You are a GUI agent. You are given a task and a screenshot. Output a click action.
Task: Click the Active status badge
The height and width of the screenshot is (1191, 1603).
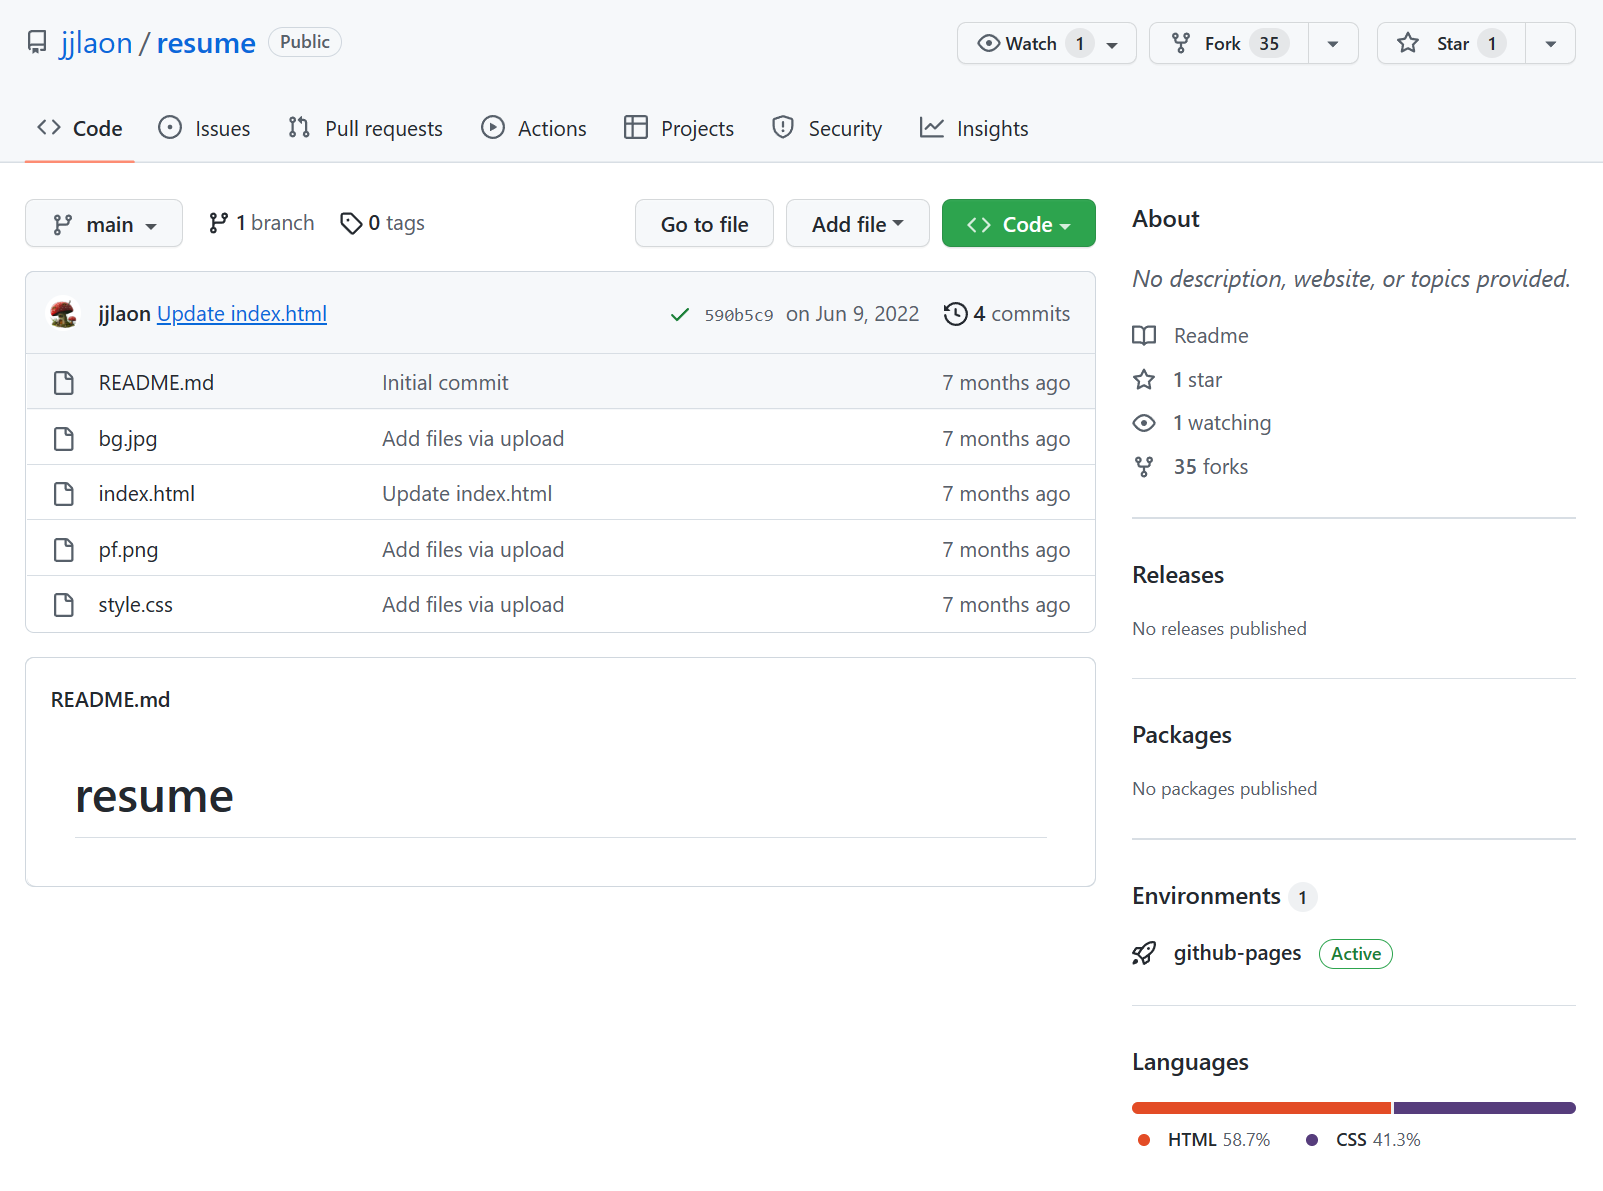1356,954
